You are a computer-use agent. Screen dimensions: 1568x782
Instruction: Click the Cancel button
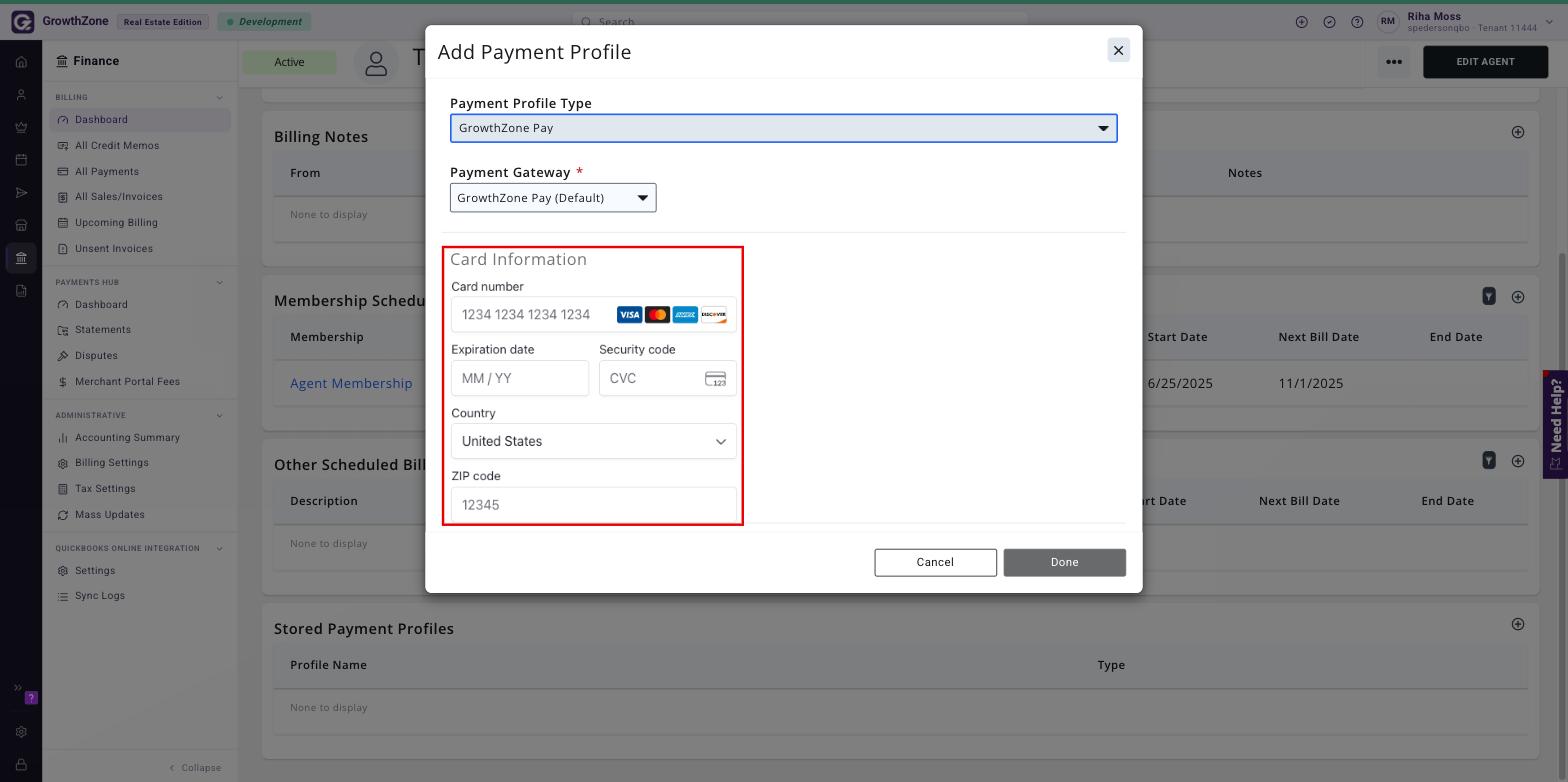pyautogui.click(x=935, y=562)
